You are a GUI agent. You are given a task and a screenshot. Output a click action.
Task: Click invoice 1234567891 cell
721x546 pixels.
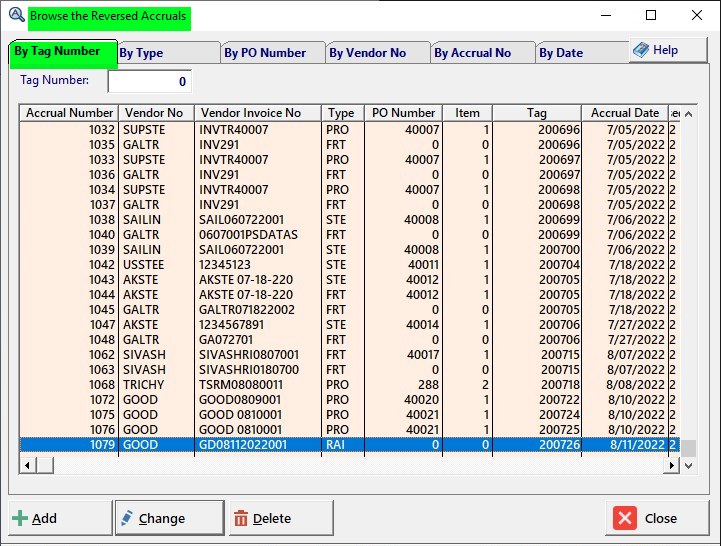pyautogui.click(x=231, y=325)
